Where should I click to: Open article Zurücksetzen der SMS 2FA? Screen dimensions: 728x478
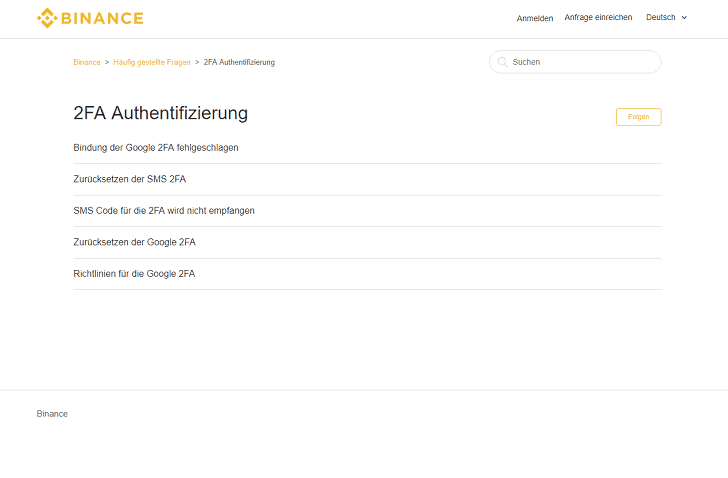click(x=130, y=179)
